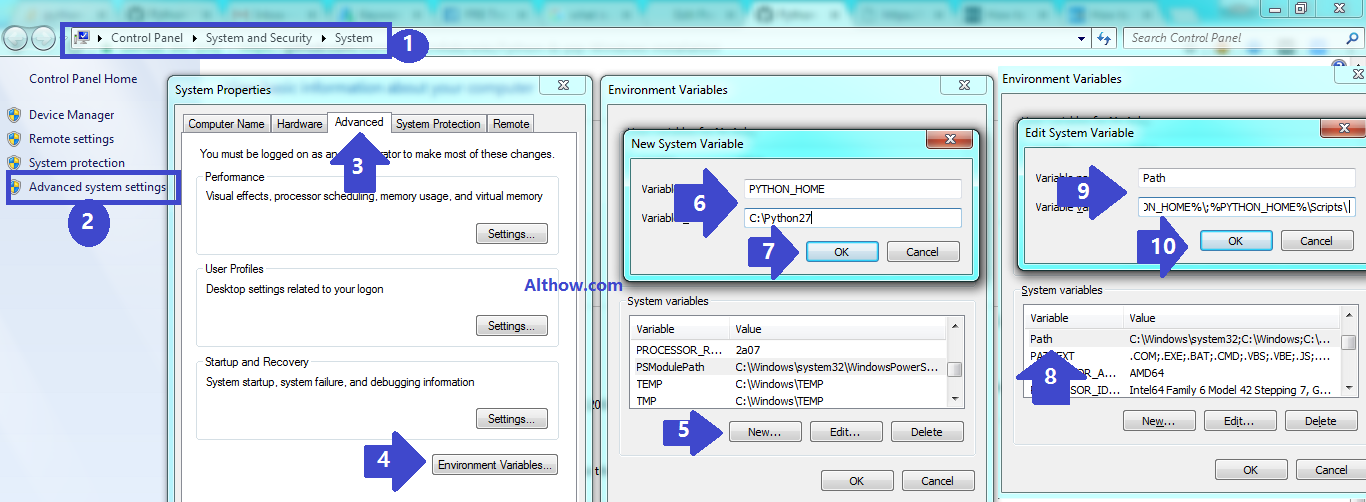Click System and Security in the breadcrumb
Viewport: 1366px width, 502px height.
click(259, 38)
